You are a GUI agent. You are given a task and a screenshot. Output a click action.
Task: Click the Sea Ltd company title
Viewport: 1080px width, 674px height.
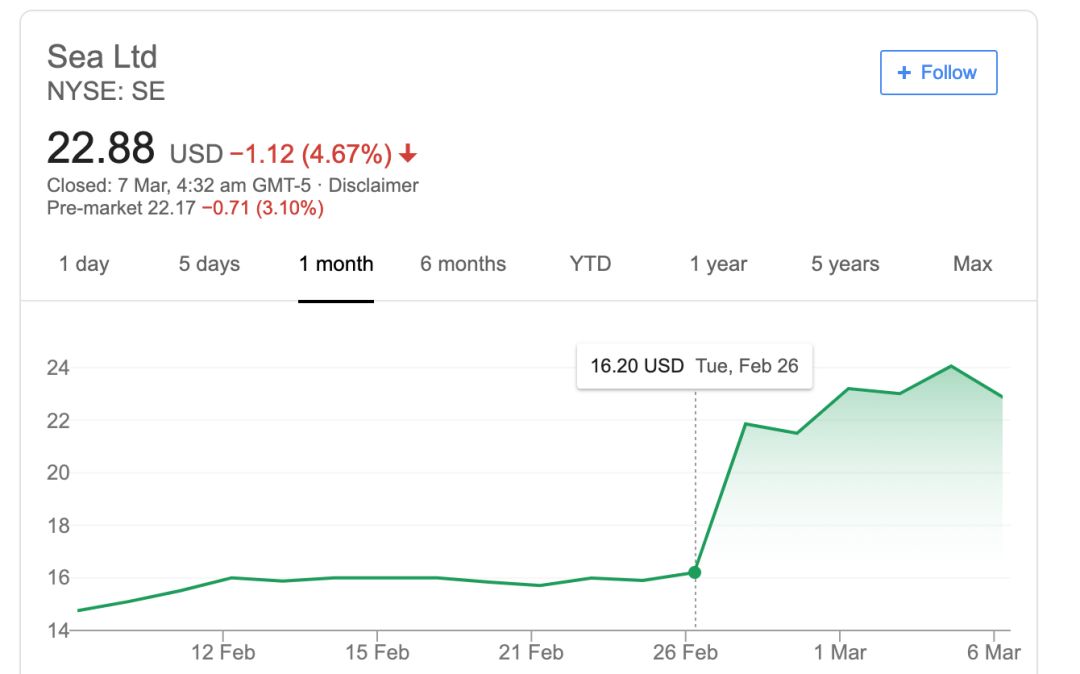point(102,56)
